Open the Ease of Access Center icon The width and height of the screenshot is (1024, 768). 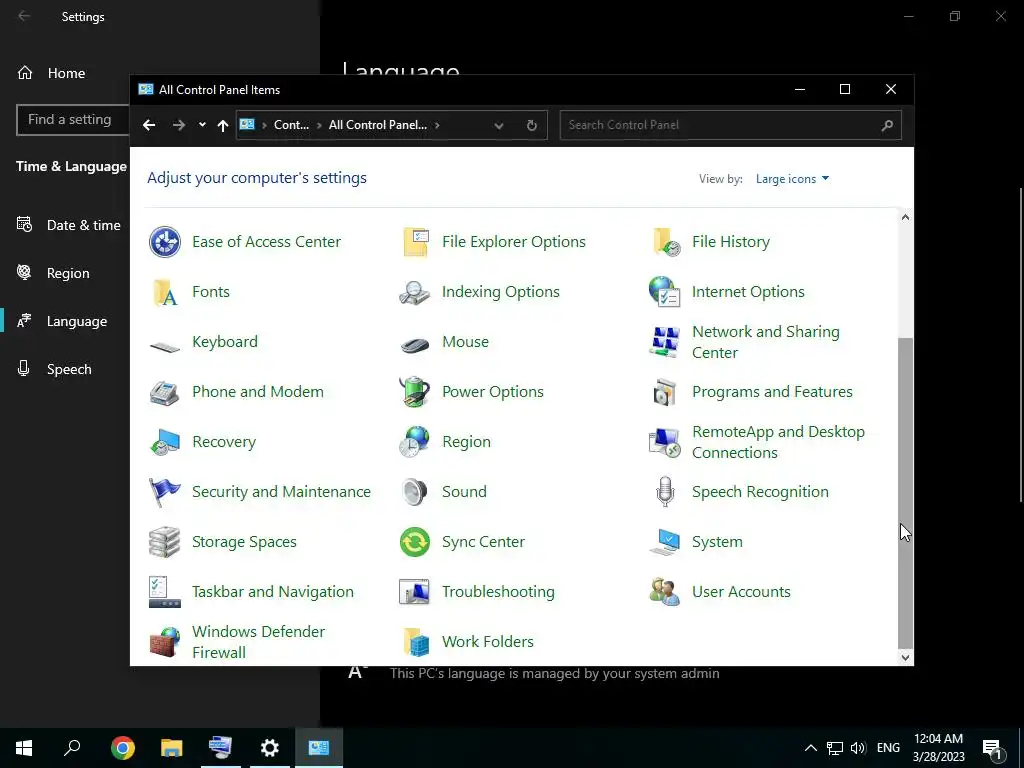[x=165, y=242]
